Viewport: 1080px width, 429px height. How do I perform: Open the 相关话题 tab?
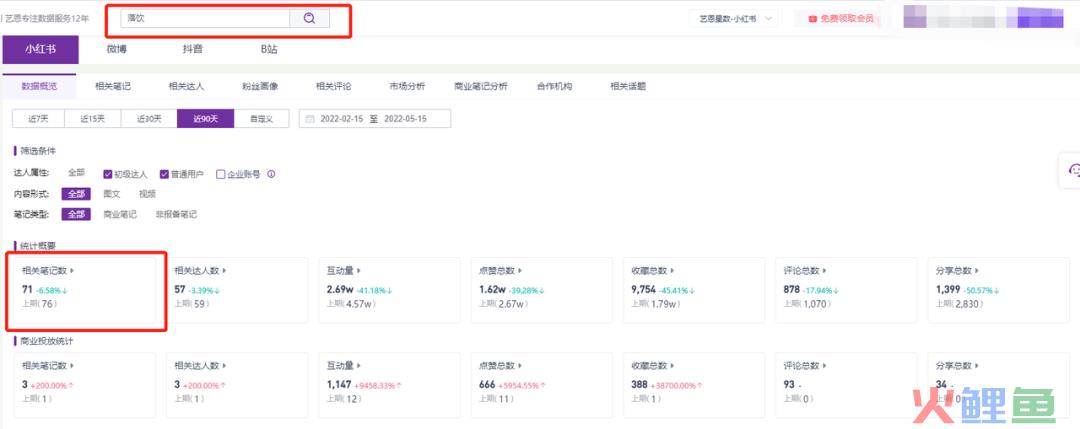coord(628,87)
